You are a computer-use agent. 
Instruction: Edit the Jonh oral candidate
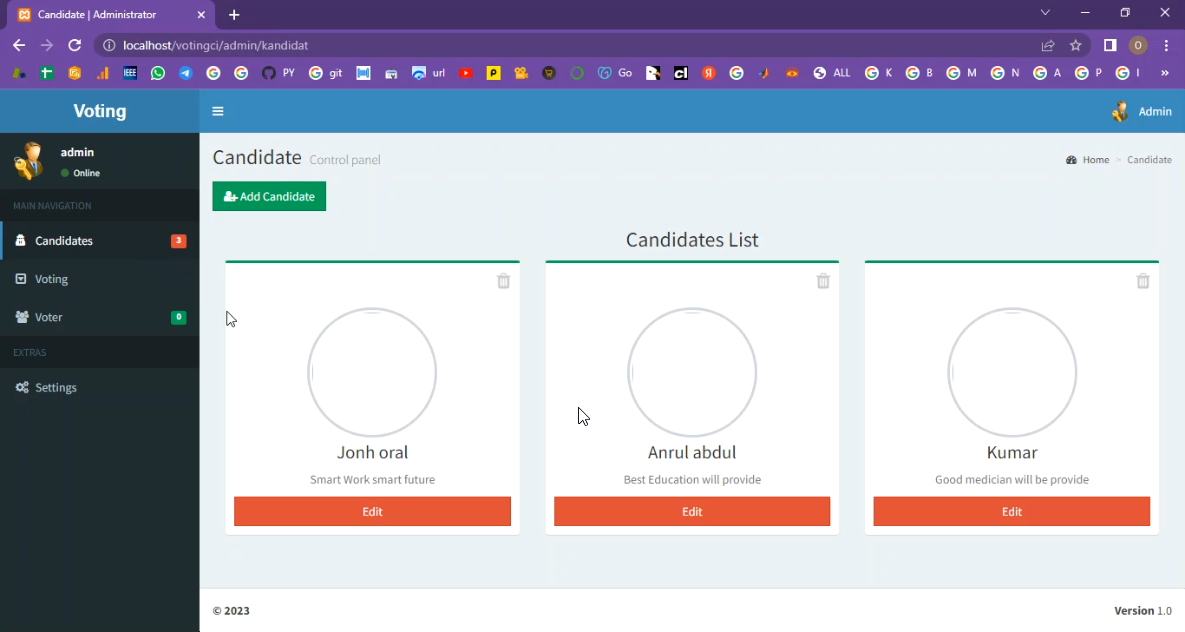tap(372, 511)
